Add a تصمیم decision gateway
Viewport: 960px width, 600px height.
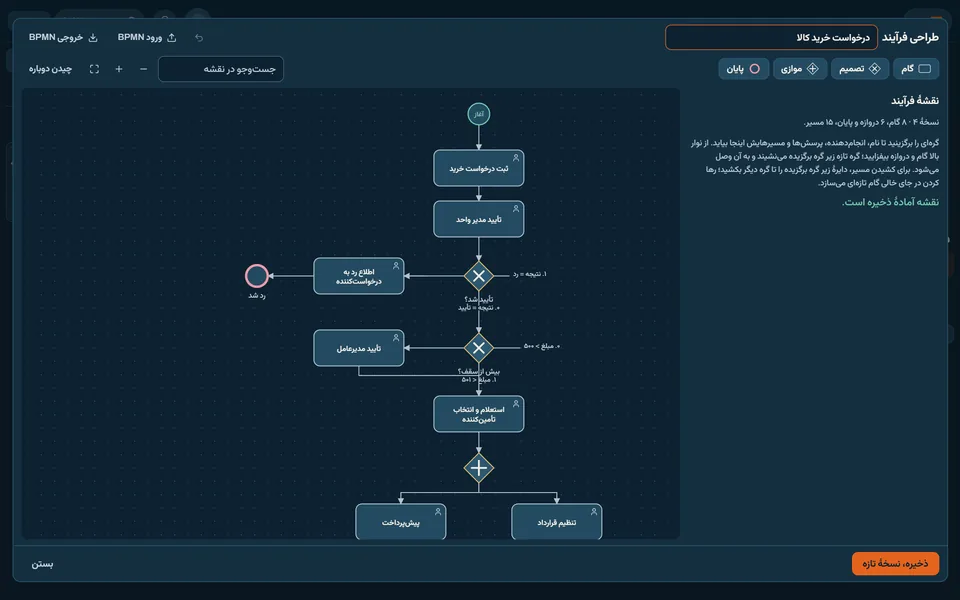tap(860, 69)
